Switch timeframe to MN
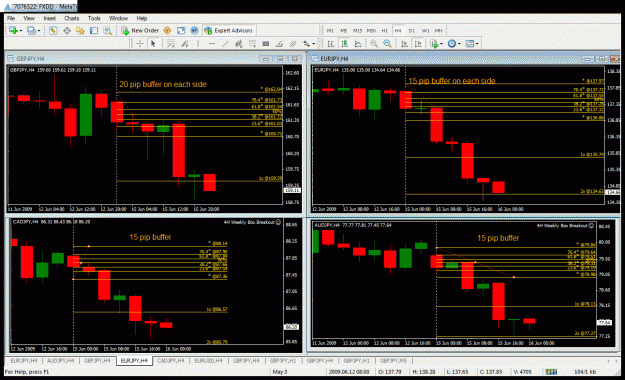Screen dimensions: 625x380 point(438,31)
